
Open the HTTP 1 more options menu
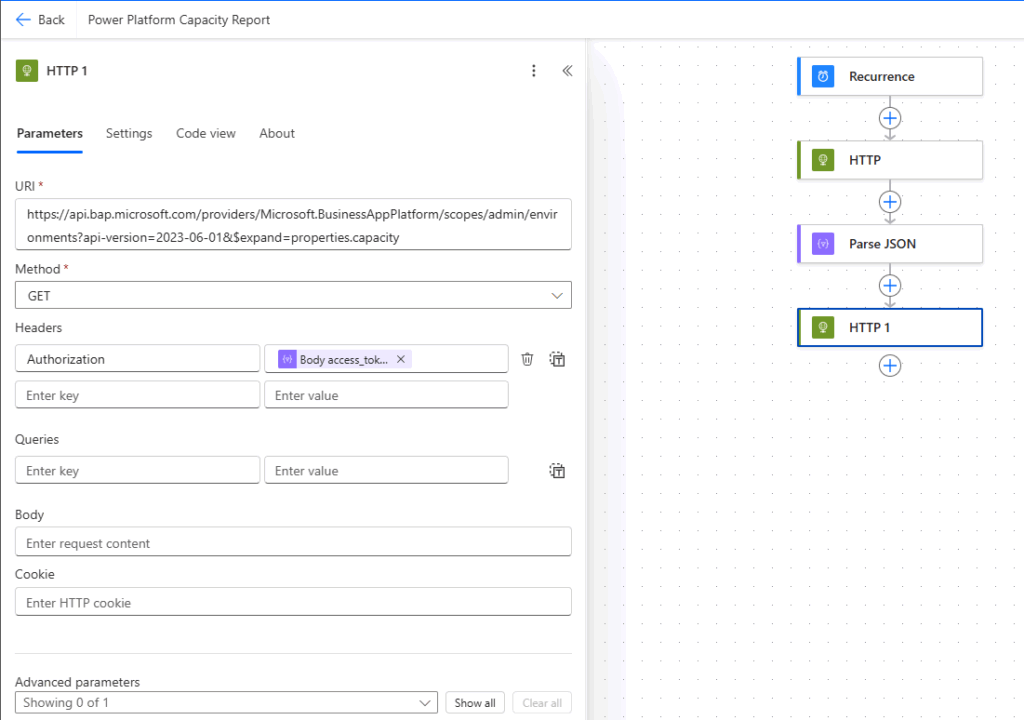(x=534, y=71)
